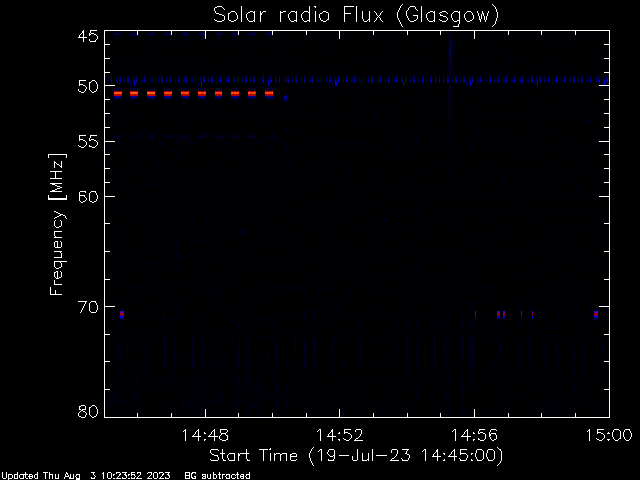
Task: Click the 'Solar radio Flux (Glasgow)' title
Action: click(356, 16)
